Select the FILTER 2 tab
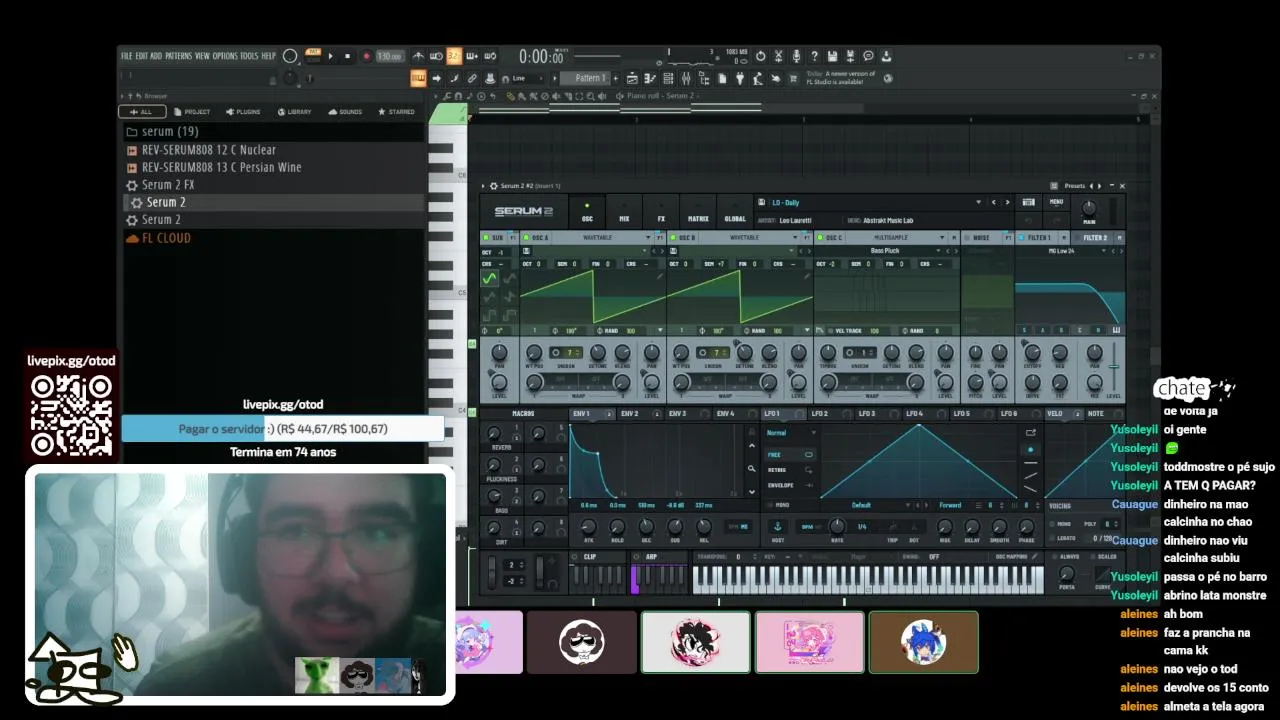This screenshot has height=720, width=1280. click(x=1095, y=238)
